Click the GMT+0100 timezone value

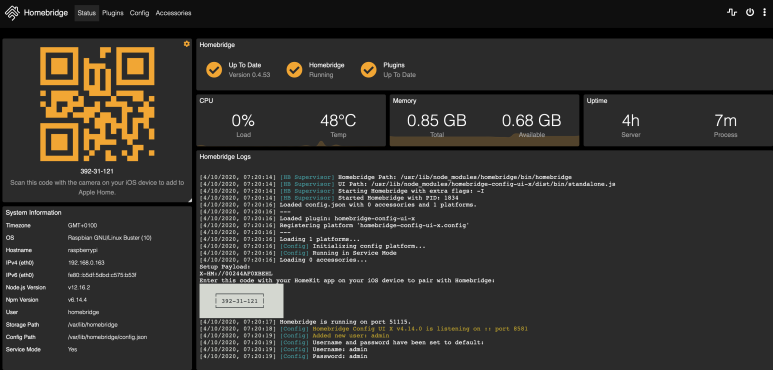click(82, 225)
